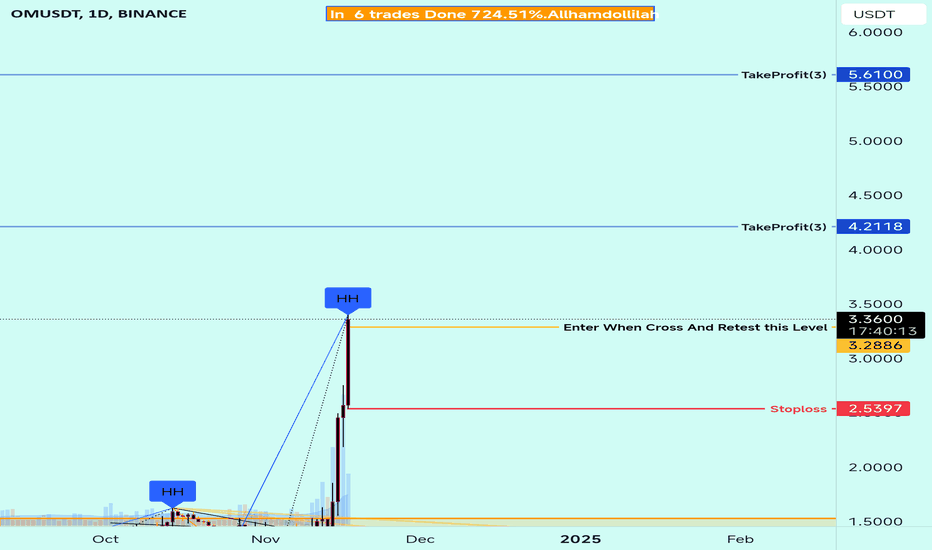Click the 4.0000 price axis label
This screenshot has width=932, height=550.
876,250
